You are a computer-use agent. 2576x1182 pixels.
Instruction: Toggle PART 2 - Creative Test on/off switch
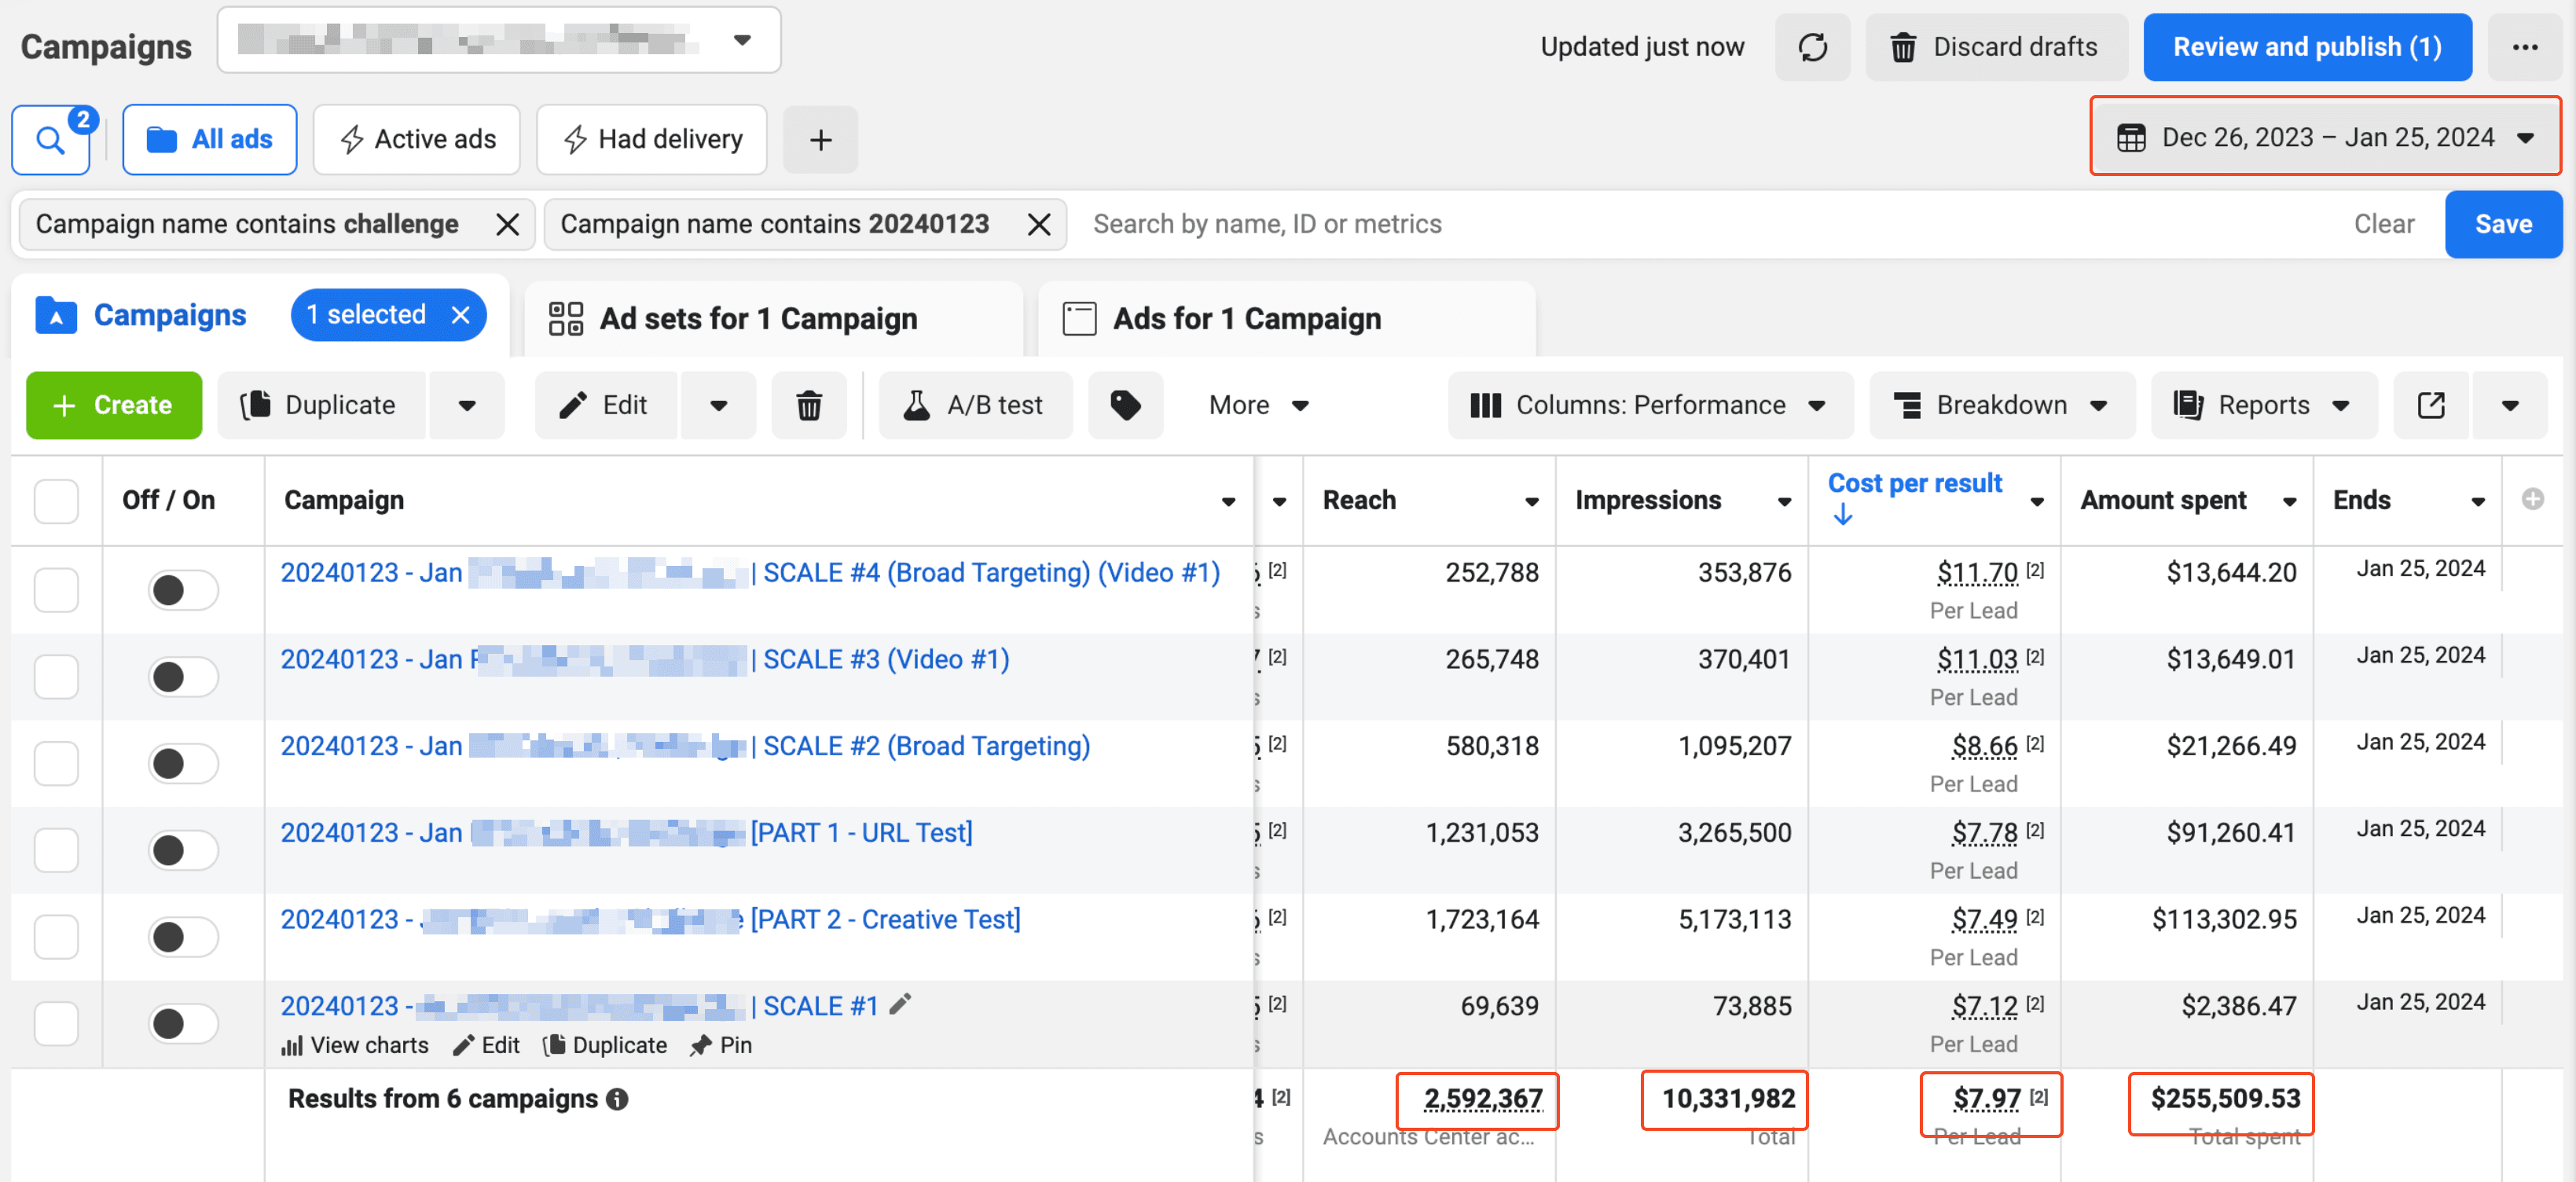tap(183, 937)
